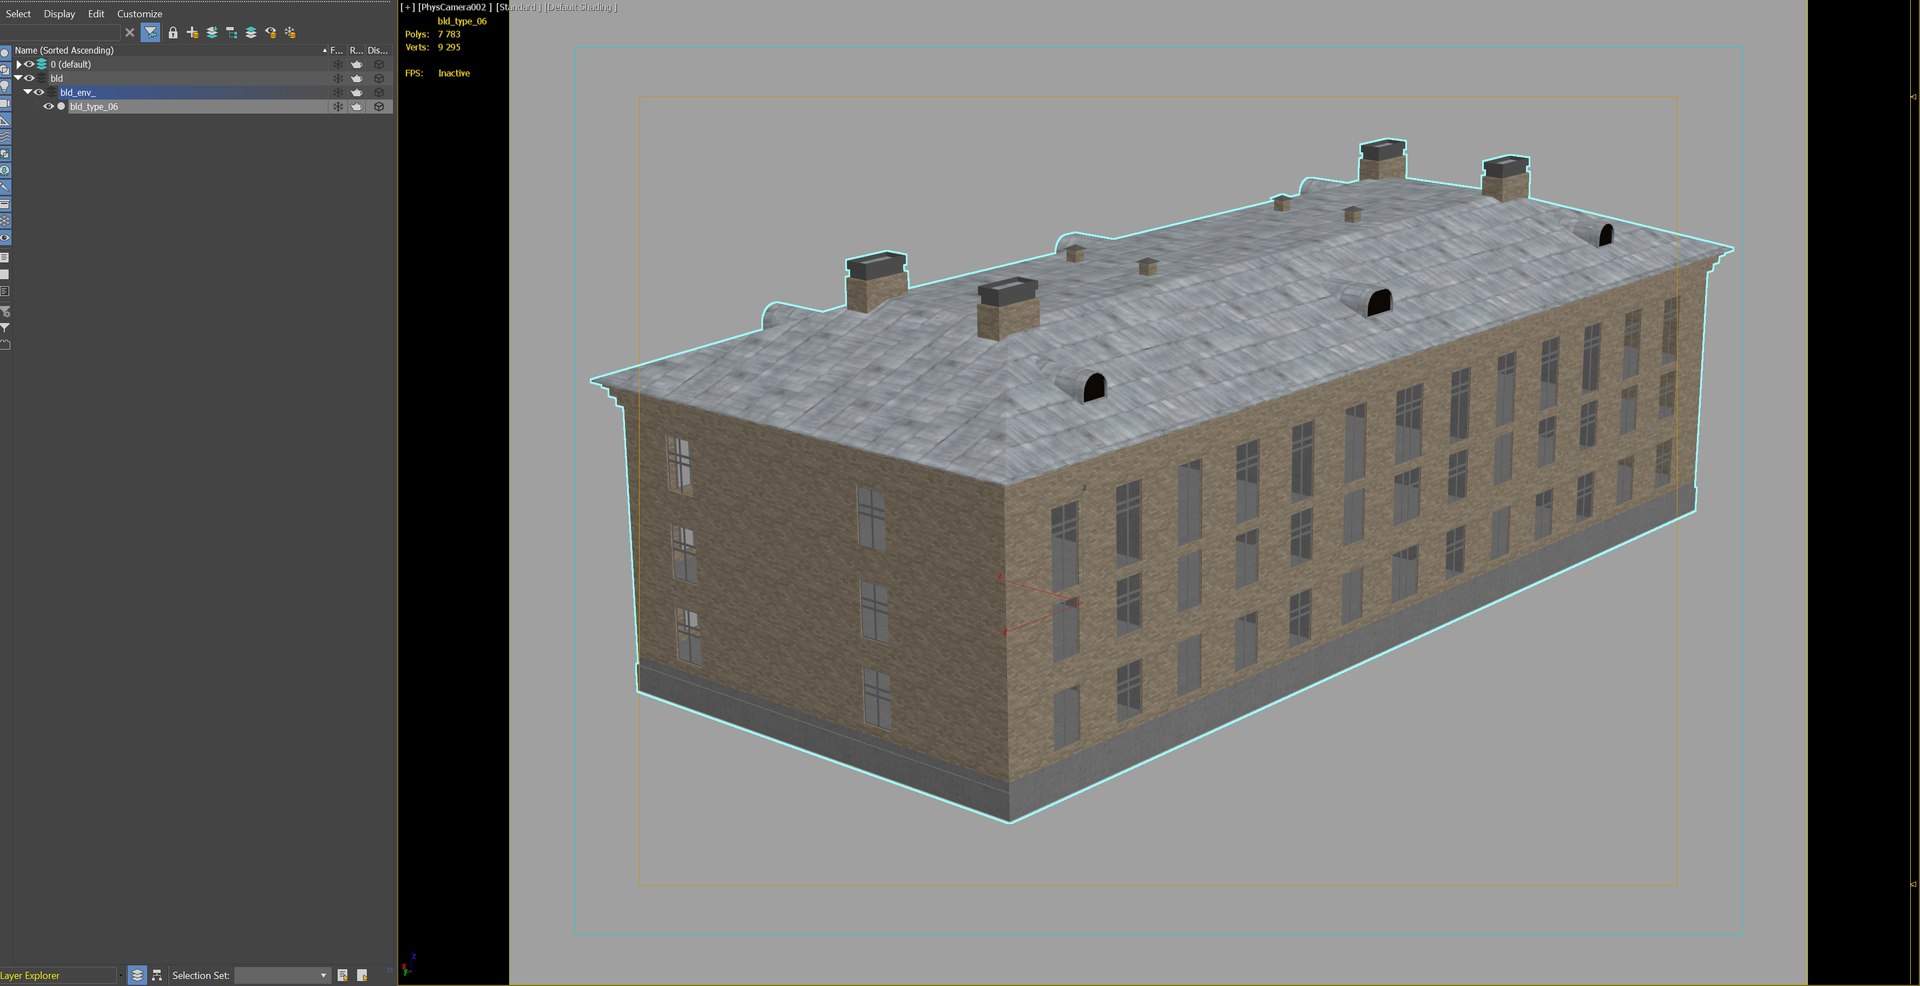Hide the bld_type_06 object via eye icon
The width and height of the screenshot is (1920, 986).
48,106
